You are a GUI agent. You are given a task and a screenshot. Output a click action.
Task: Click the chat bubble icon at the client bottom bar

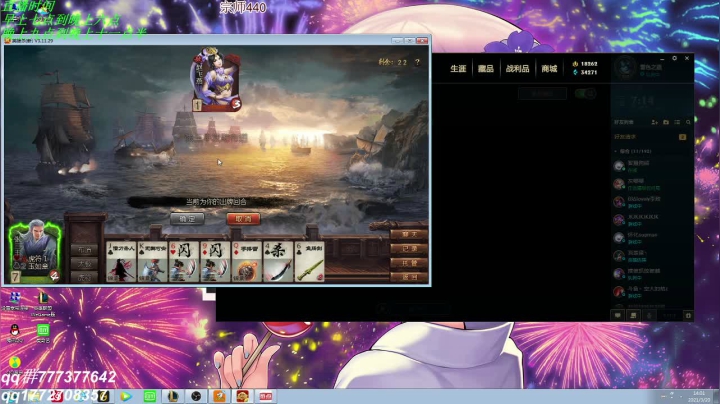pyautogui.click(x=618, y=315)
